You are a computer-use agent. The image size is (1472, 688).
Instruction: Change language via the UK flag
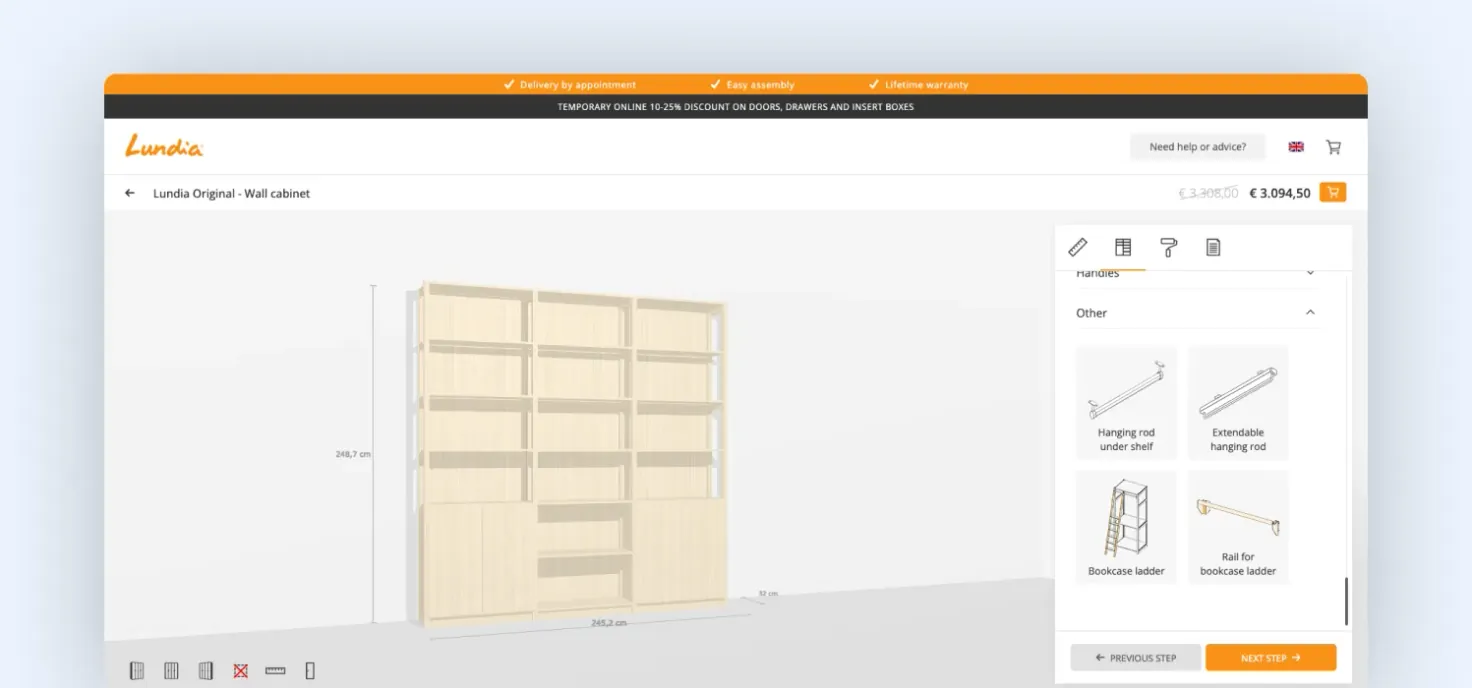point(1296,147)
